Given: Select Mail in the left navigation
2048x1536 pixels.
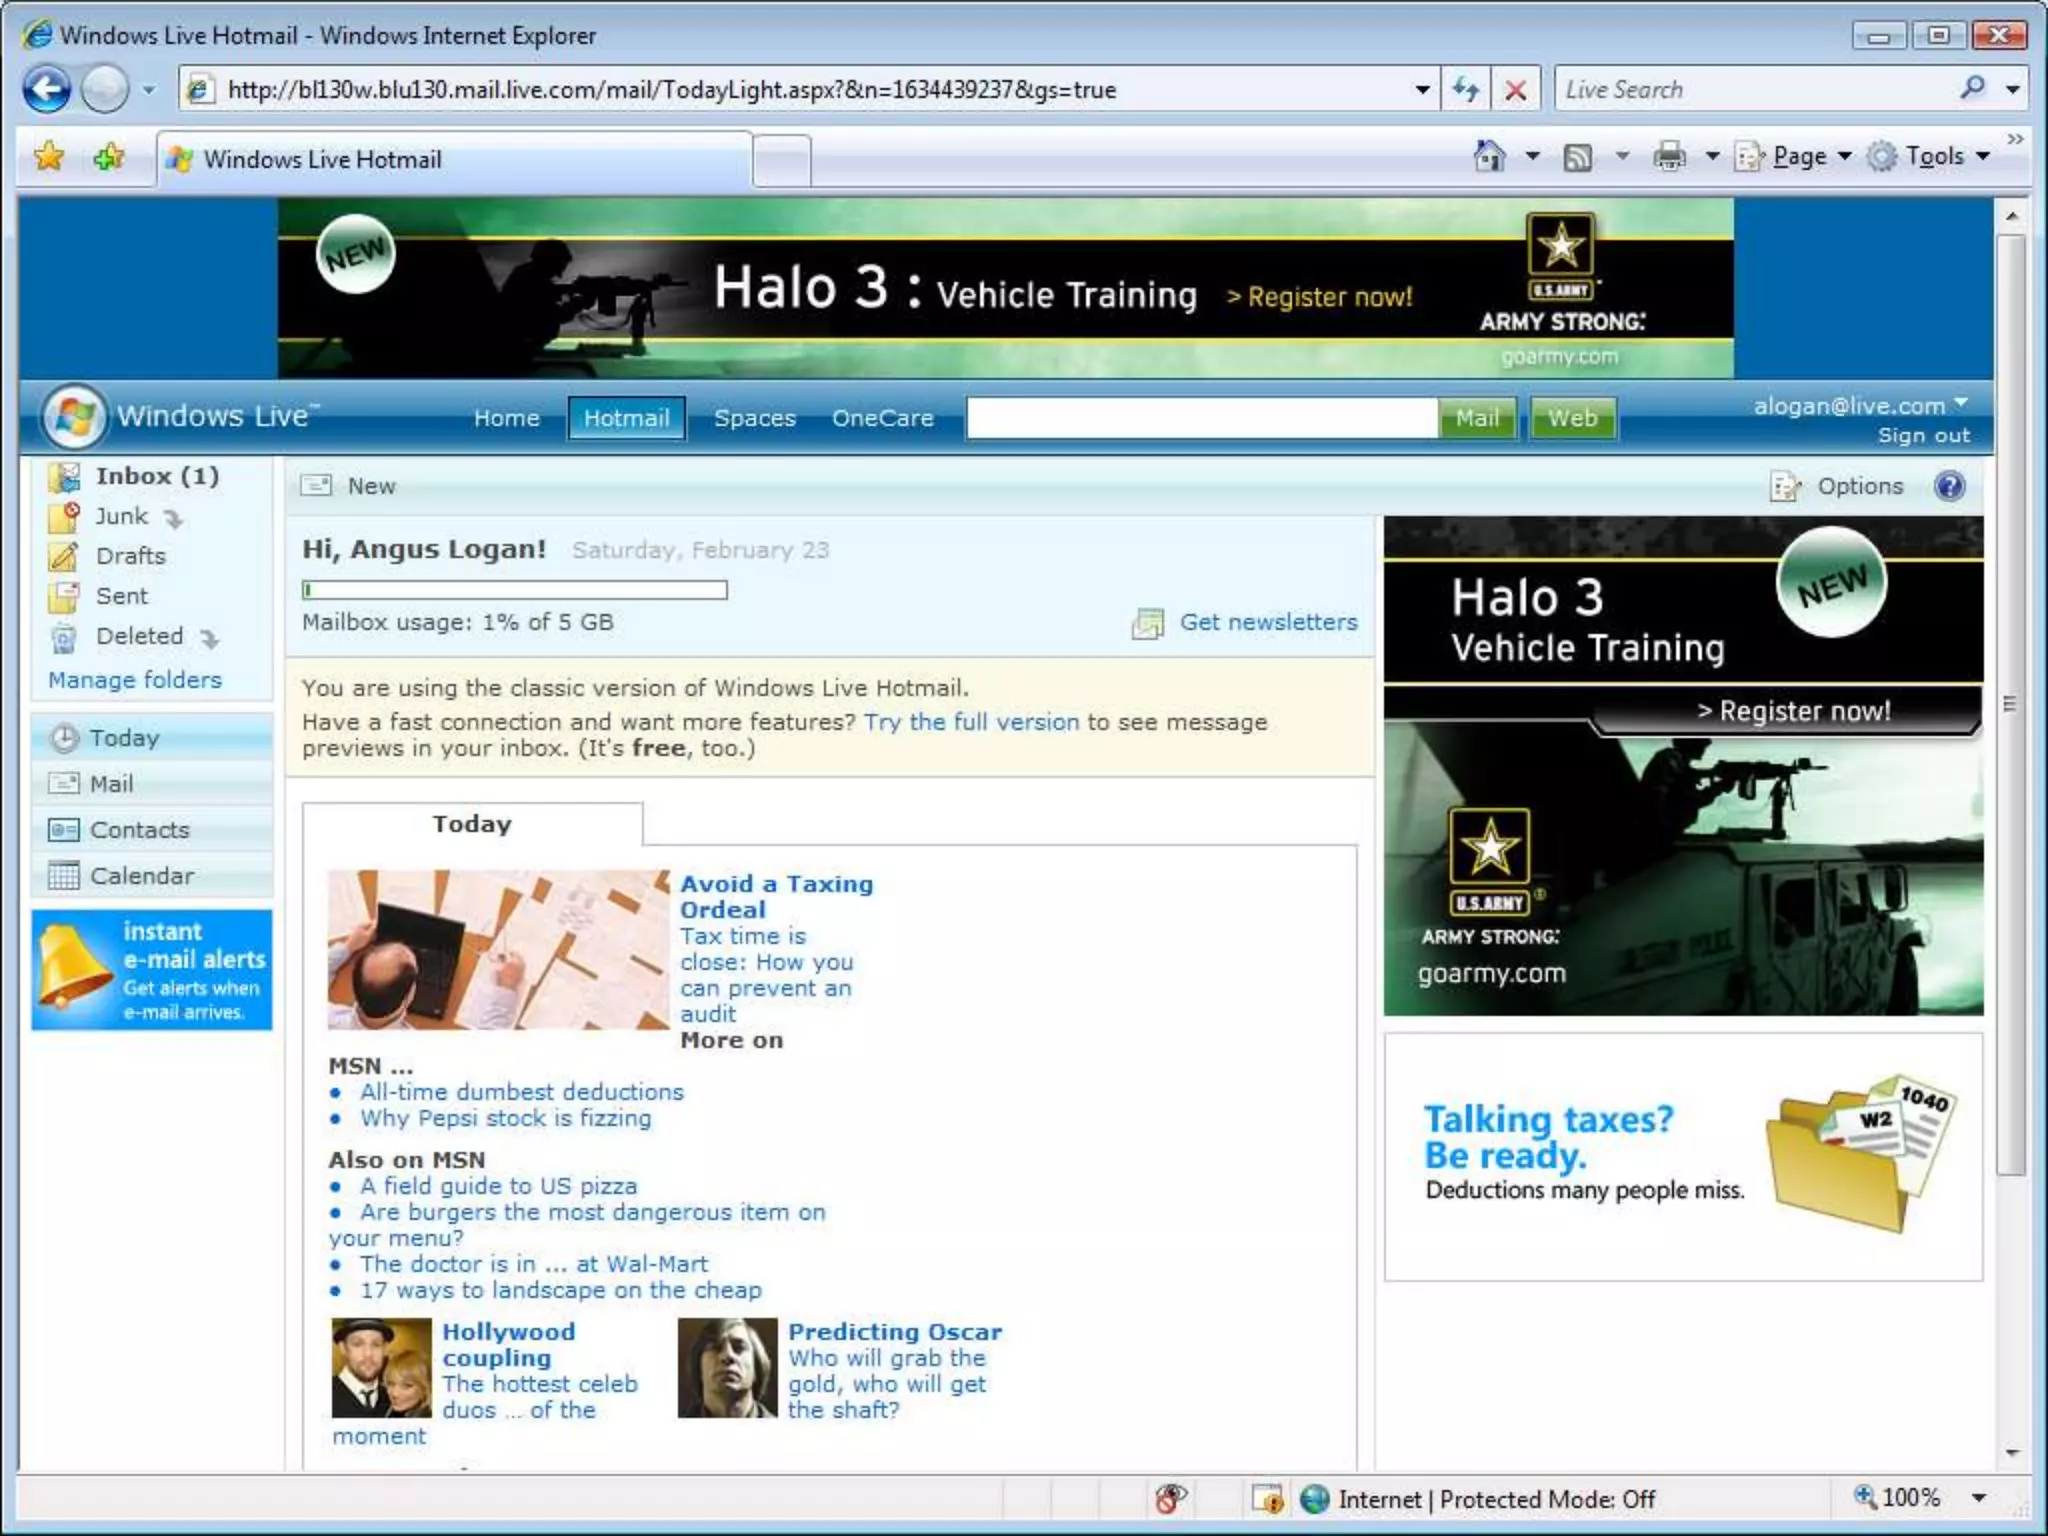Looking at the screenshot, I should (152, 784).
